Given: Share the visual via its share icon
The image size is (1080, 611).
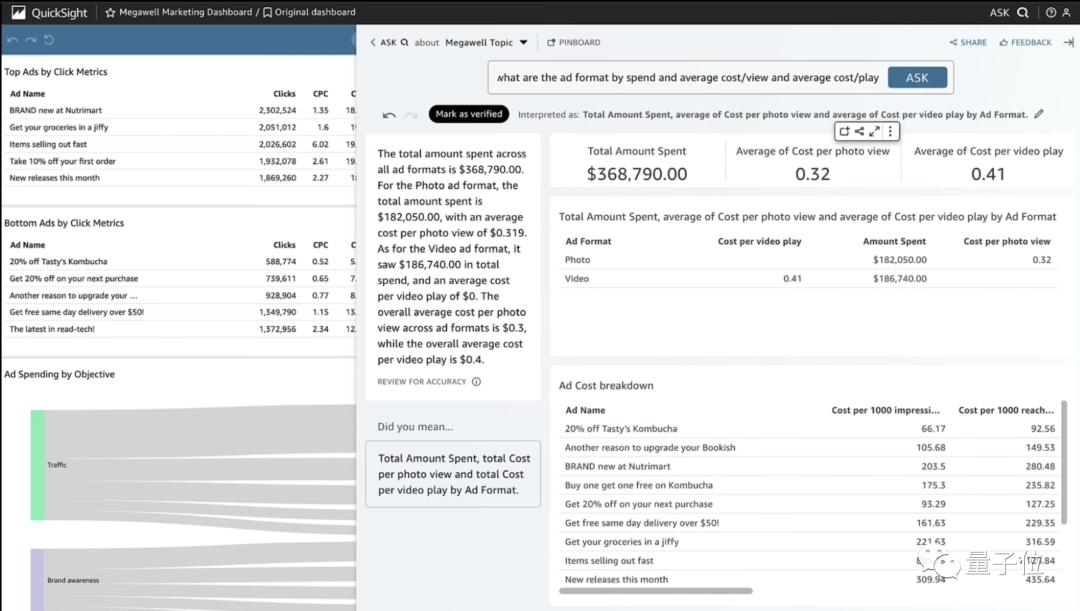Looking at the screenshot, I should (x=860, y=131).
